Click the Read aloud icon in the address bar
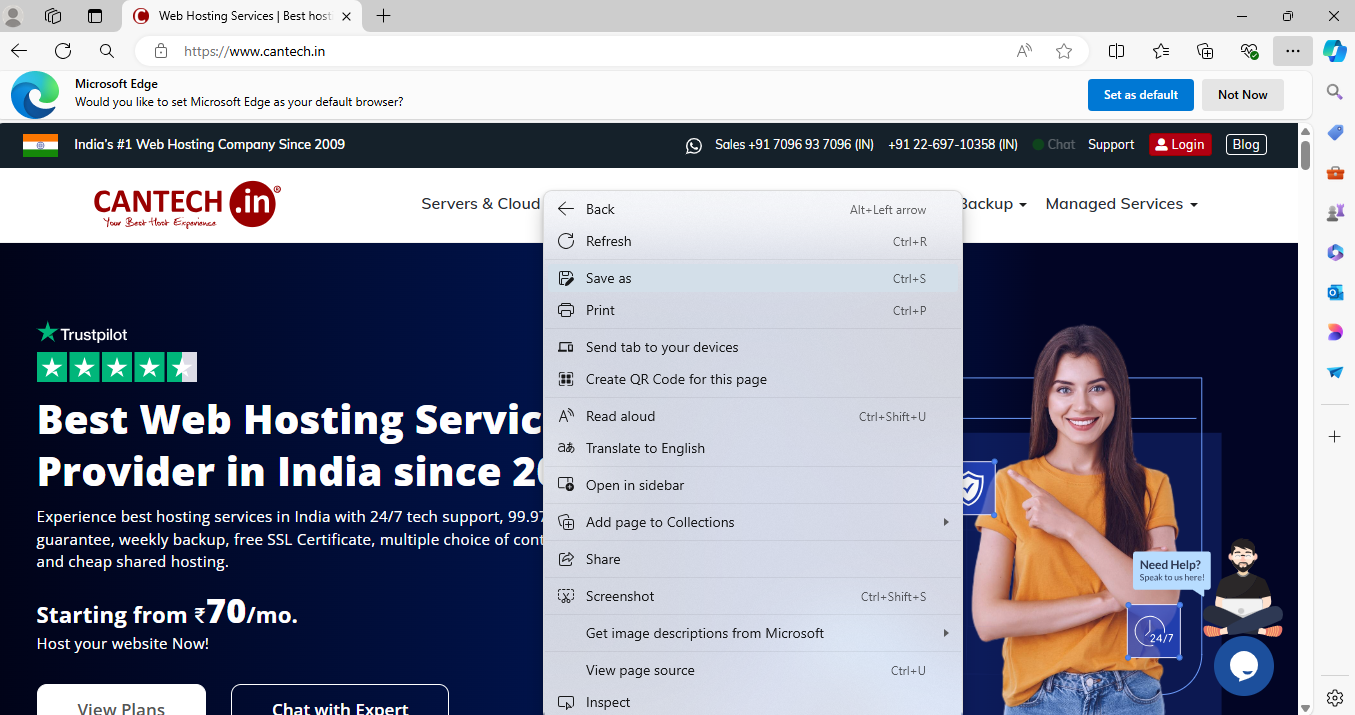 point(1024,51)
